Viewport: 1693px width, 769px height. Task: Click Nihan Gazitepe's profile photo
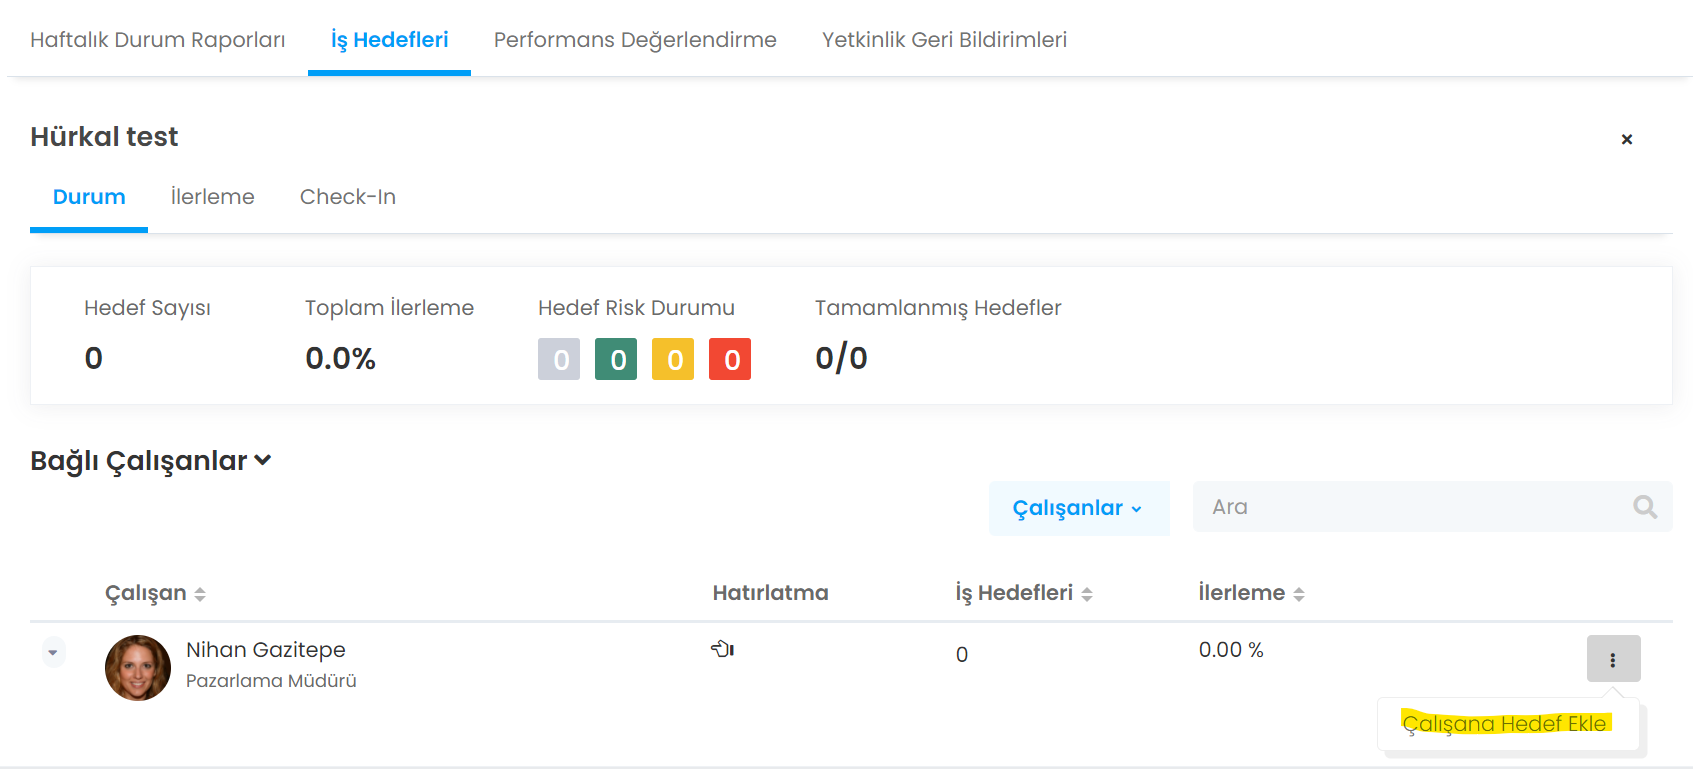tap(138, 668)
